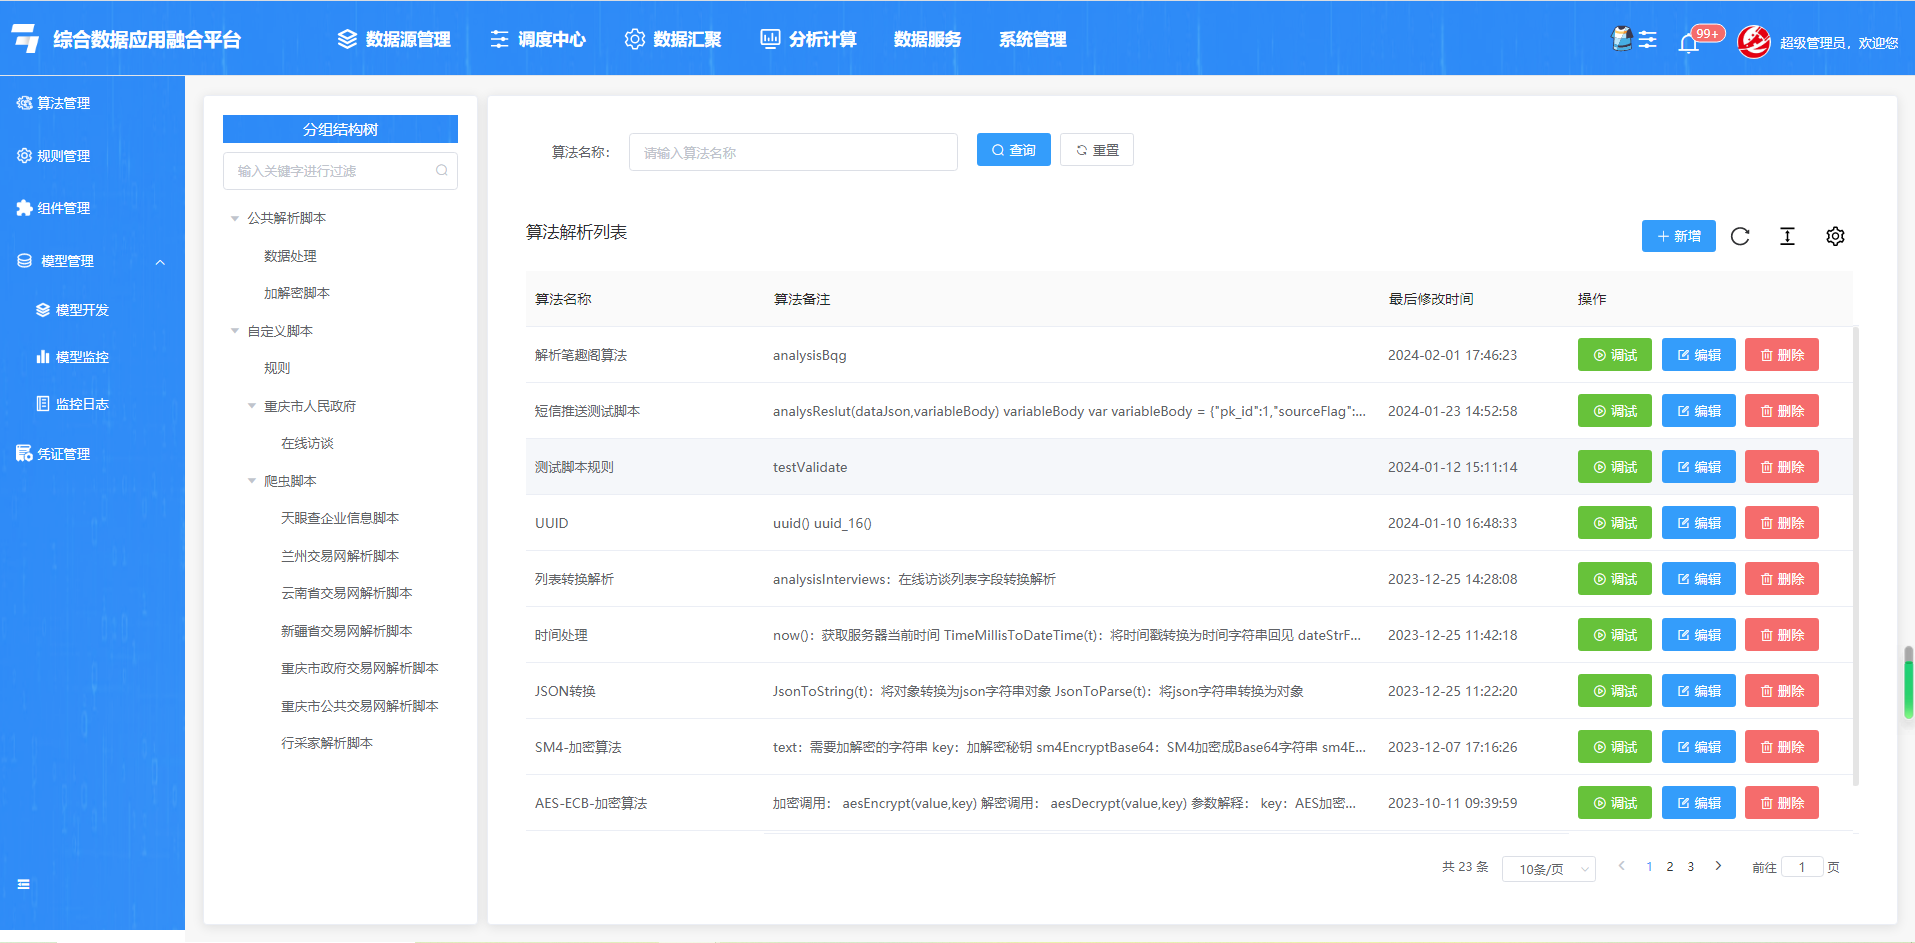
Task: Open column settings gear icon
Action: pyautogui.click(x=1835, y=236)
